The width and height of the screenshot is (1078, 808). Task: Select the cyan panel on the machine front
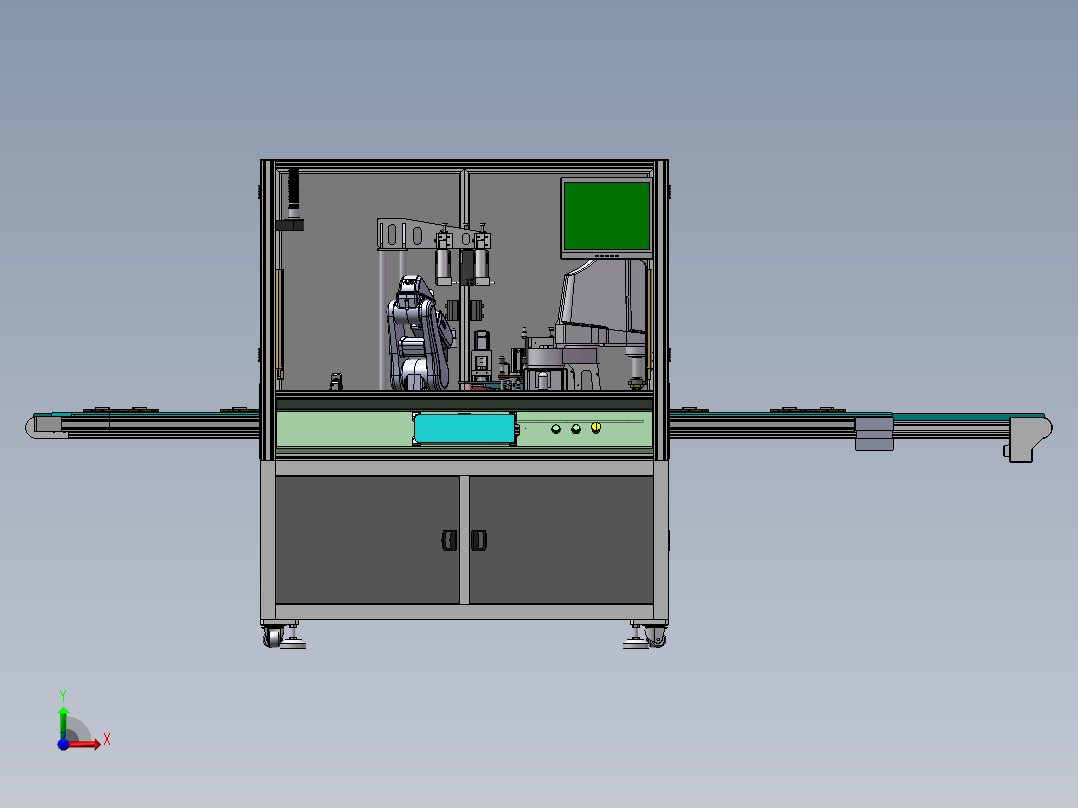(465, 429)
